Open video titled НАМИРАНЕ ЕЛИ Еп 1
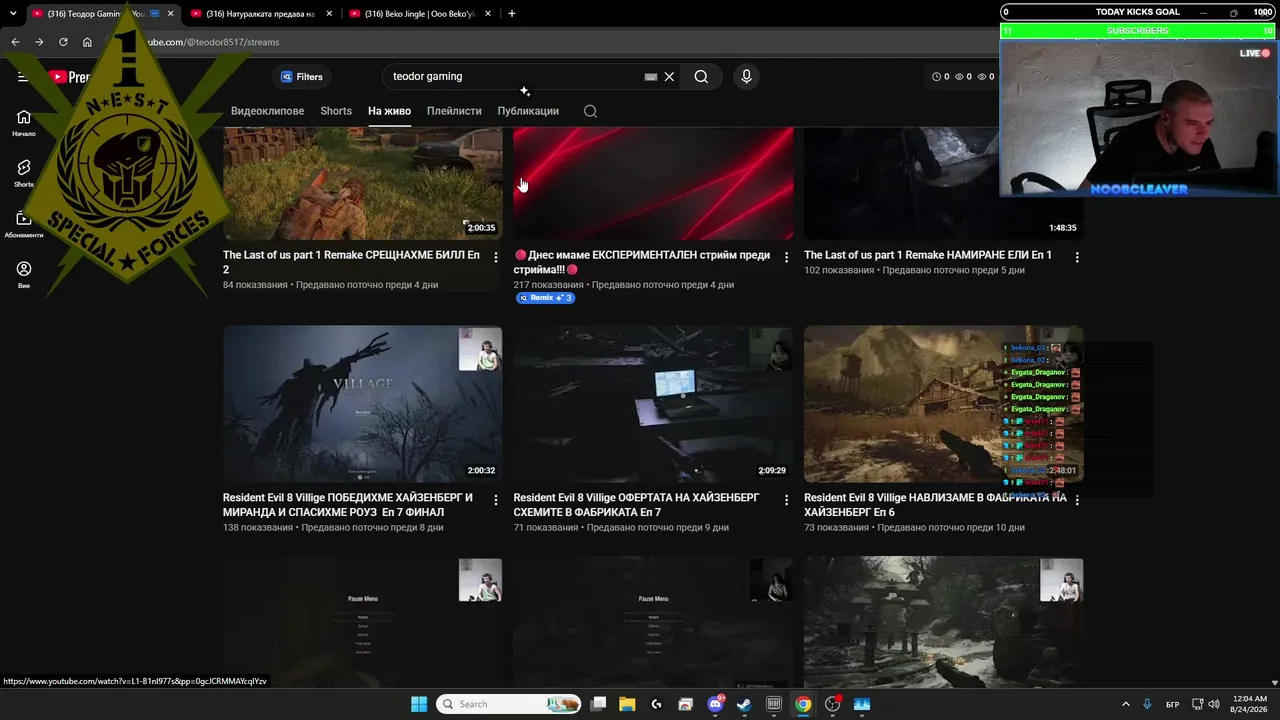Screen dimensions: 1280x720 click(928, 255)
